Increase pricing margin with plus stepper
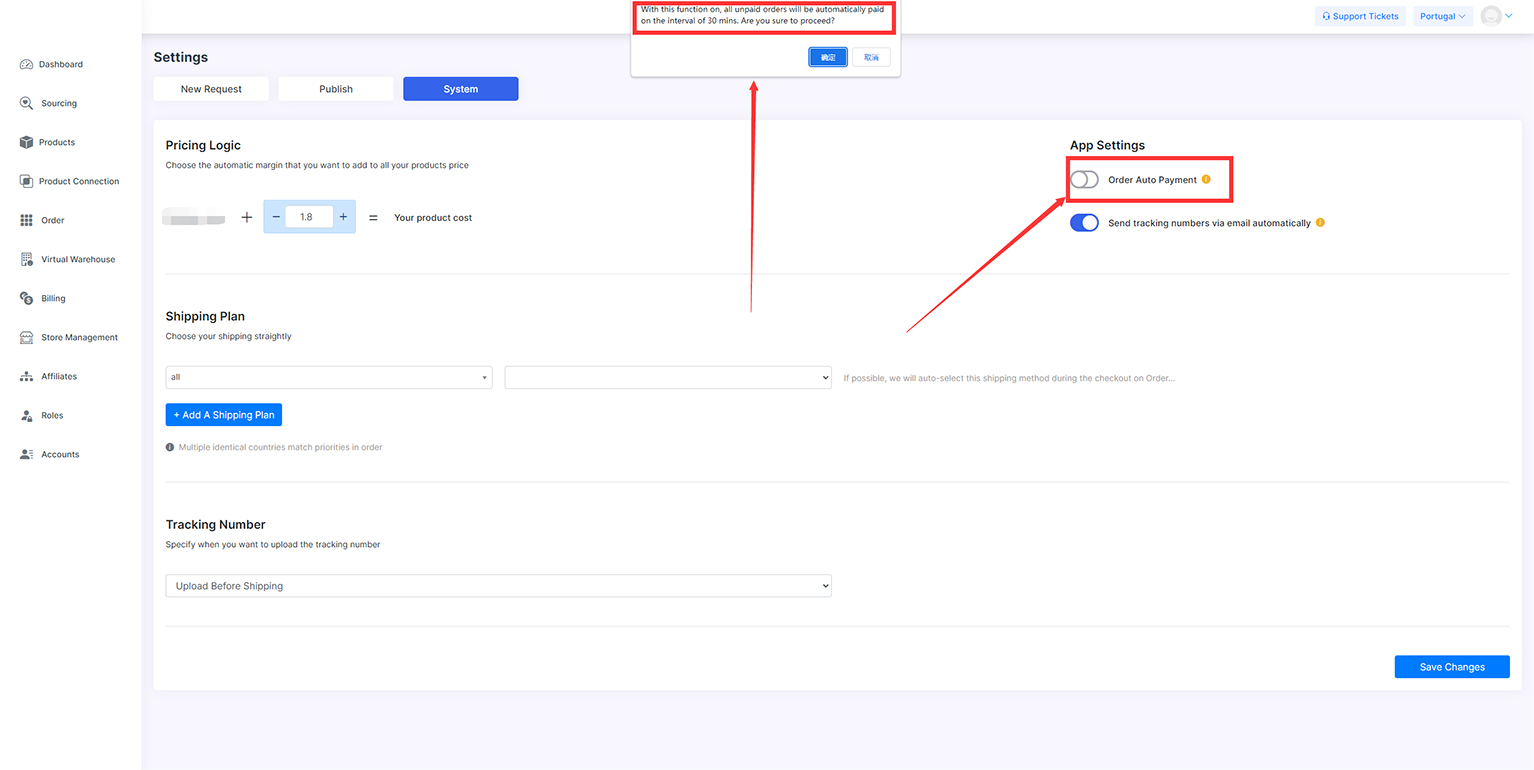 point(343,217)
